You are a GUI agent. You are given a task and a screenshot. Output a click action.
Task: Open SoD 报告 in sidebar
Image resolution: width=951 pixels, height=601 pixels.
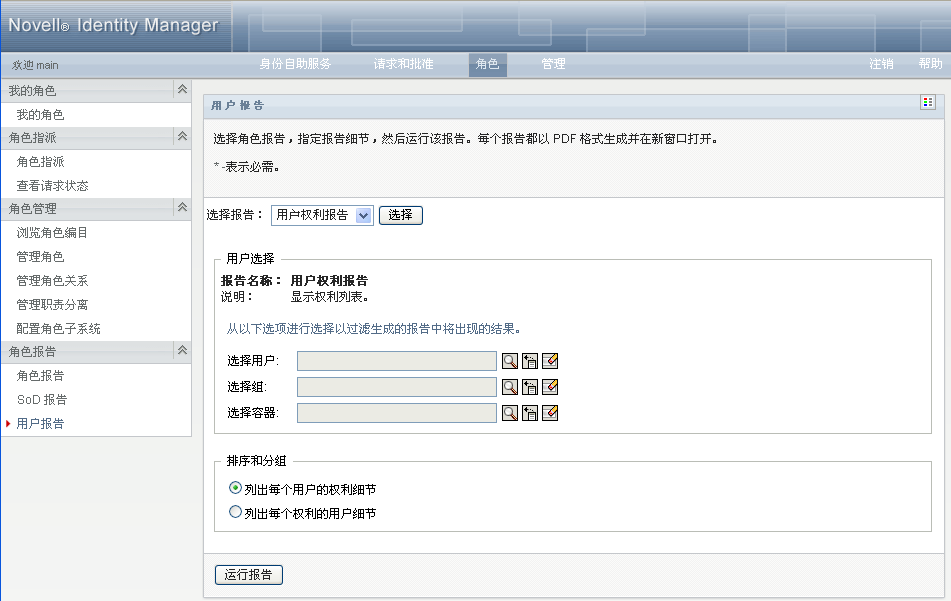42,400
